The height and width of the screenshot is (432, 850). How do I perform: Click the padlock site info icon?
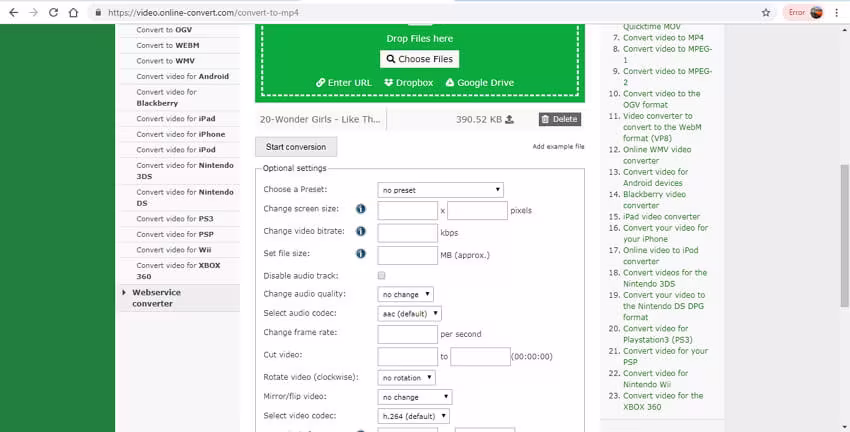[x=98, y=12]
